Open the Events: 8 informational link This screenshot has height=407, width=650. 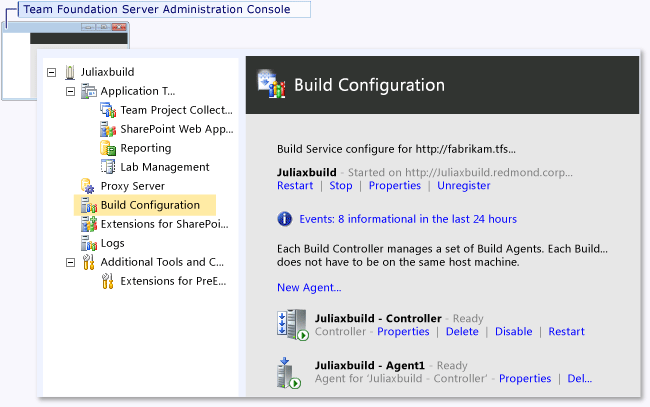point(408,219)
